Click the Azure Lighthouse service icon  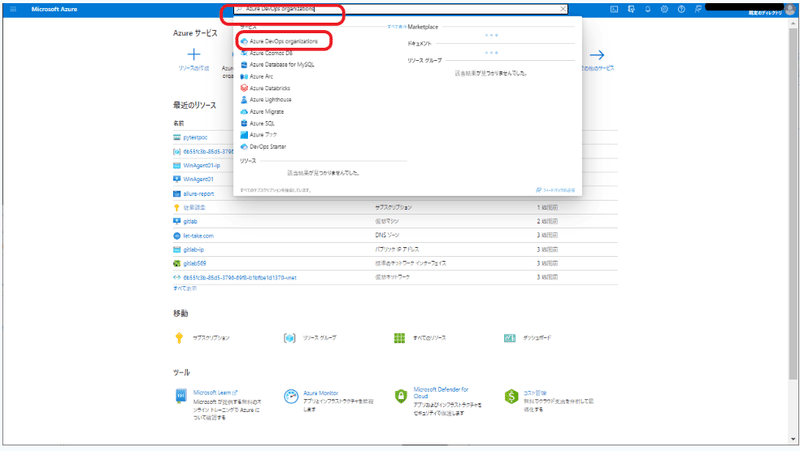click(x=244, y=100)
